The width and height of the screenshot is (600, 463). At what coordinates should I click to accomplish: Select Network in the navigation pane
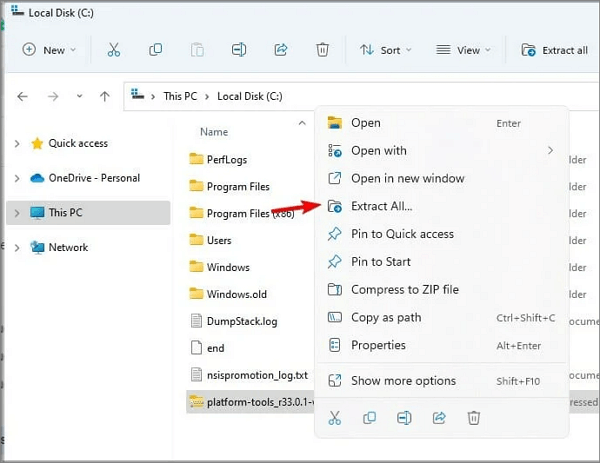tap(68, 248)
